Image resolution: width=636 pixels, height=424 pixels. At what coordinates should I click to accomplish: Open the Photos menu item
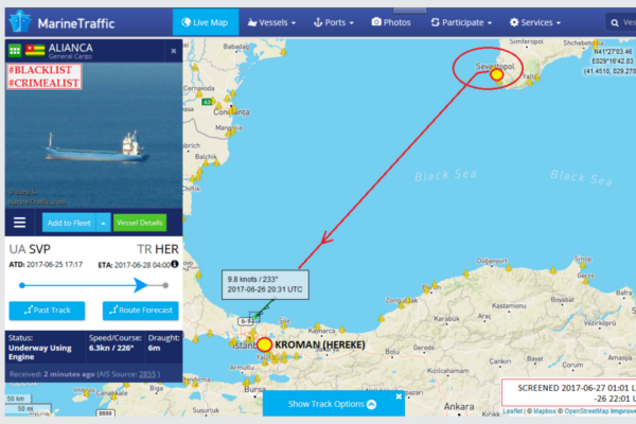[x=391, y=22]
